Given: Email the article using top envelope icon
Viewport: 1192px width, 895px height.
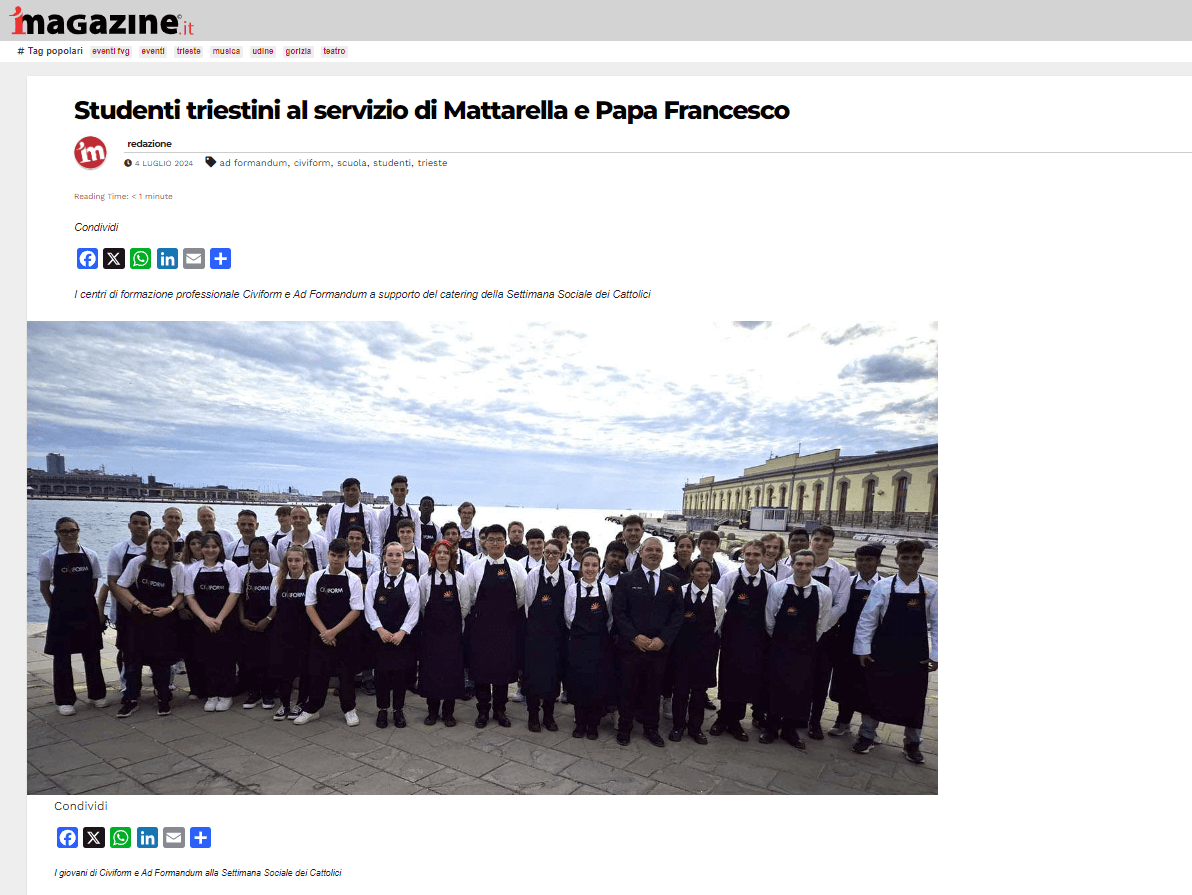Looking at the screenshot, I should [x=194, y=259].
